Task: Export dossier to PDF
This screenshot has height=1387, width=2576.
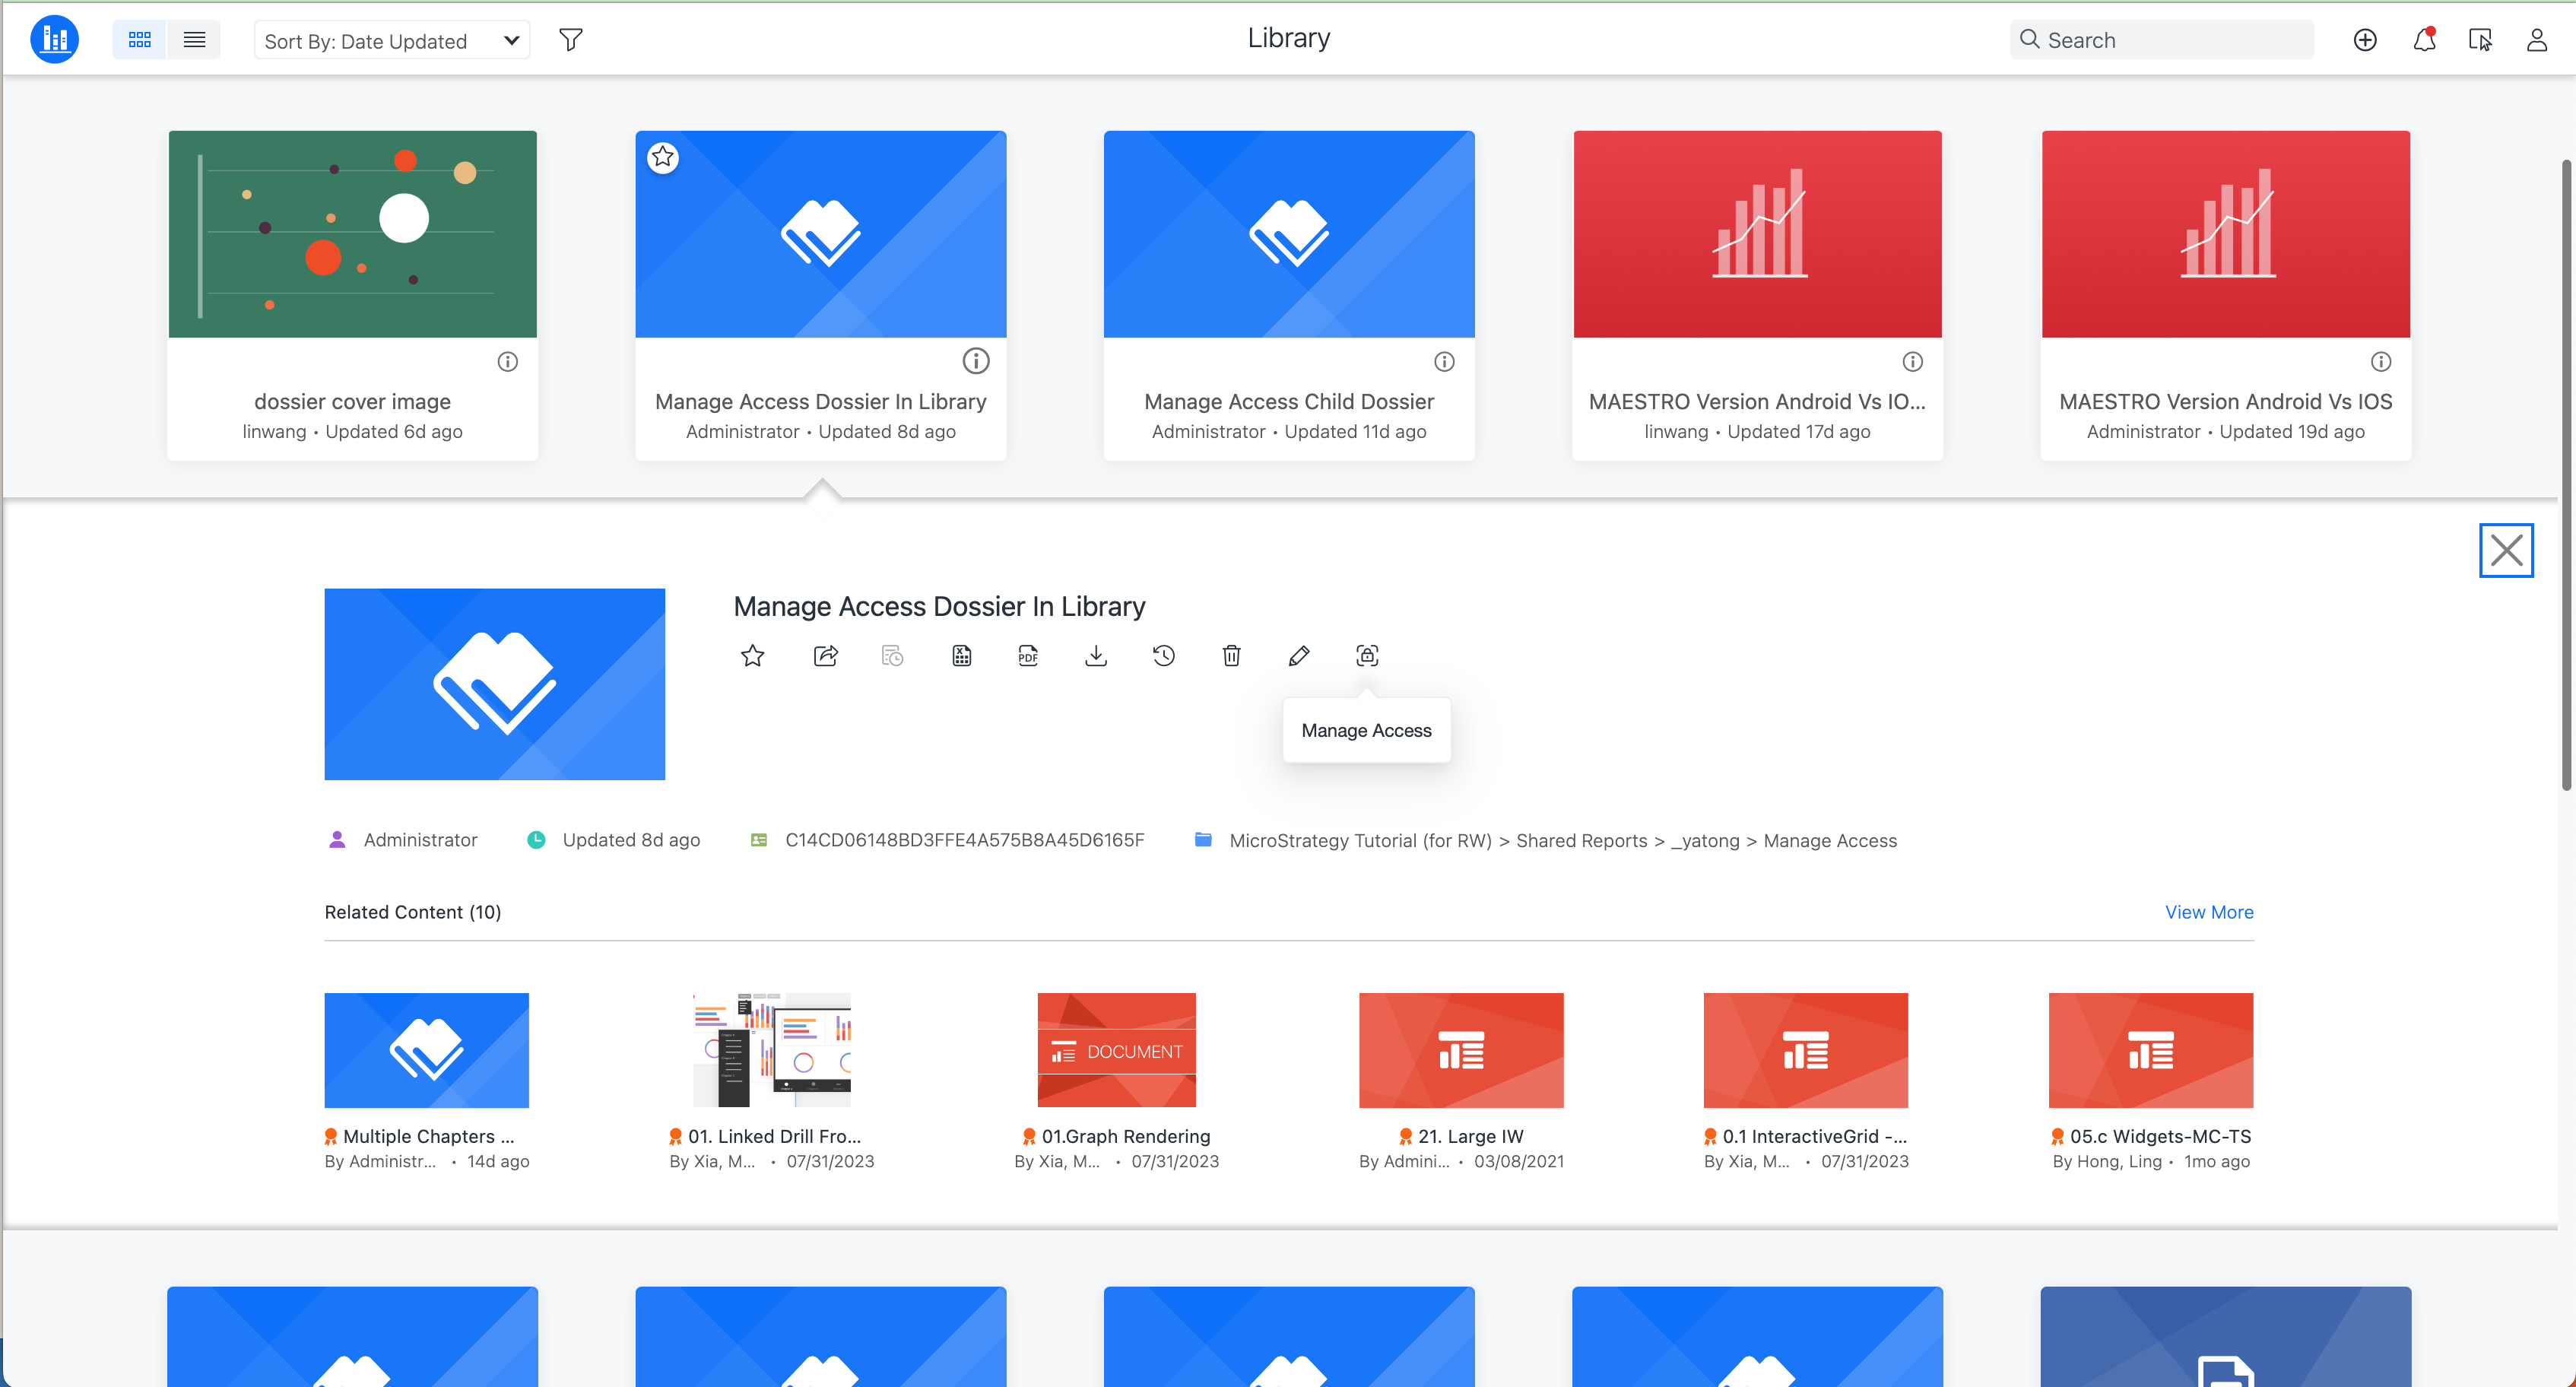Action: (1028, 656)
